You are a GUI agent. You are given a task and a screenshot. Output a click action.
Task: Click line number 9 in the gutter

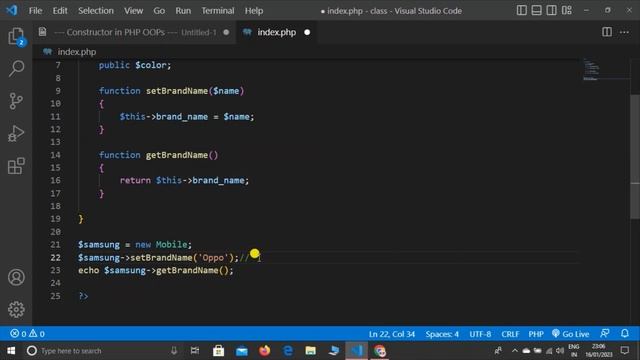point(58,91)
